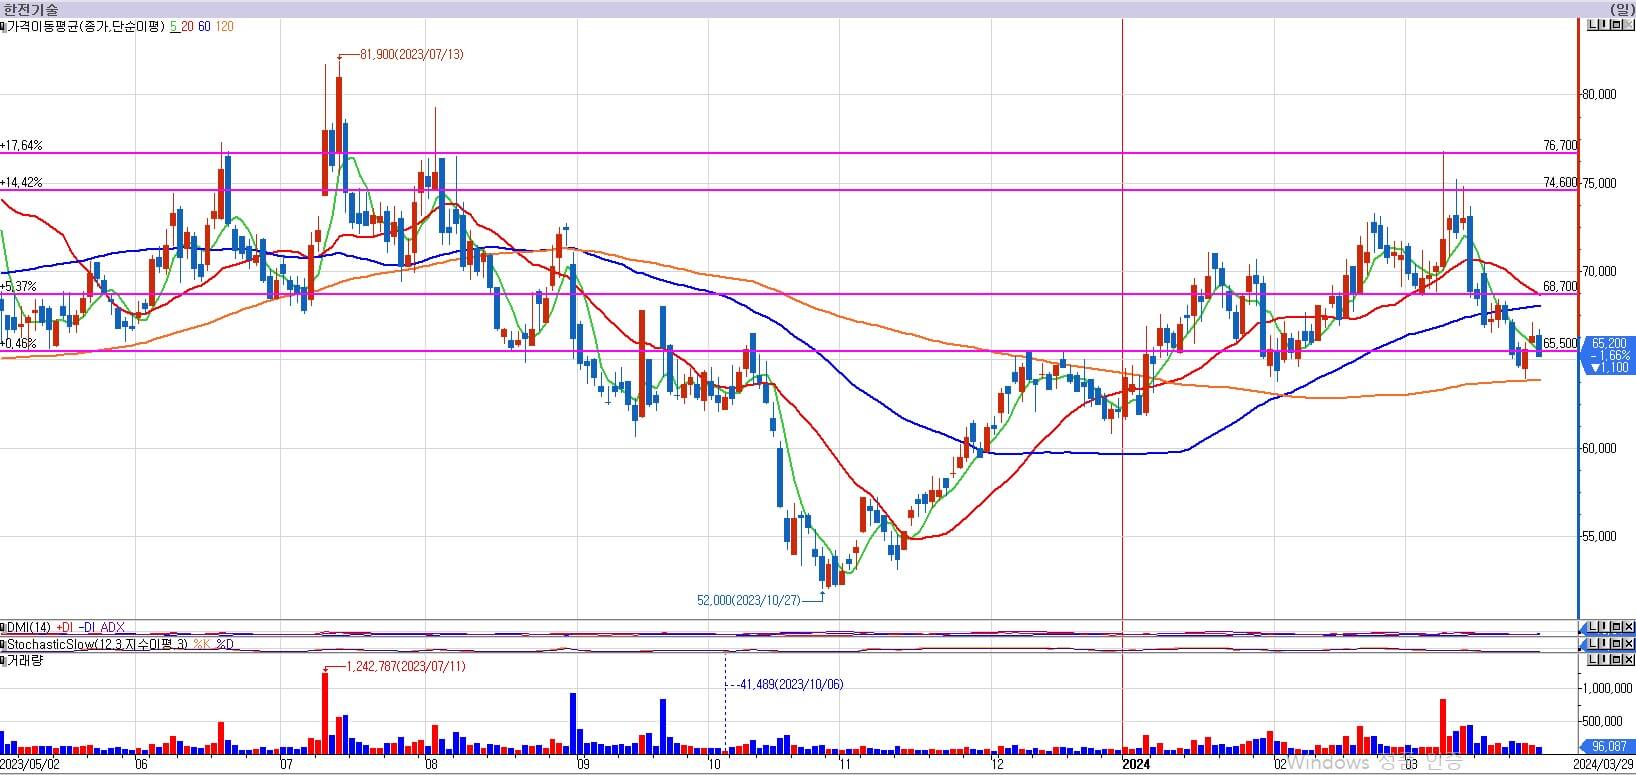Click the 55,000 price axis label

[x=1600, y=536]
